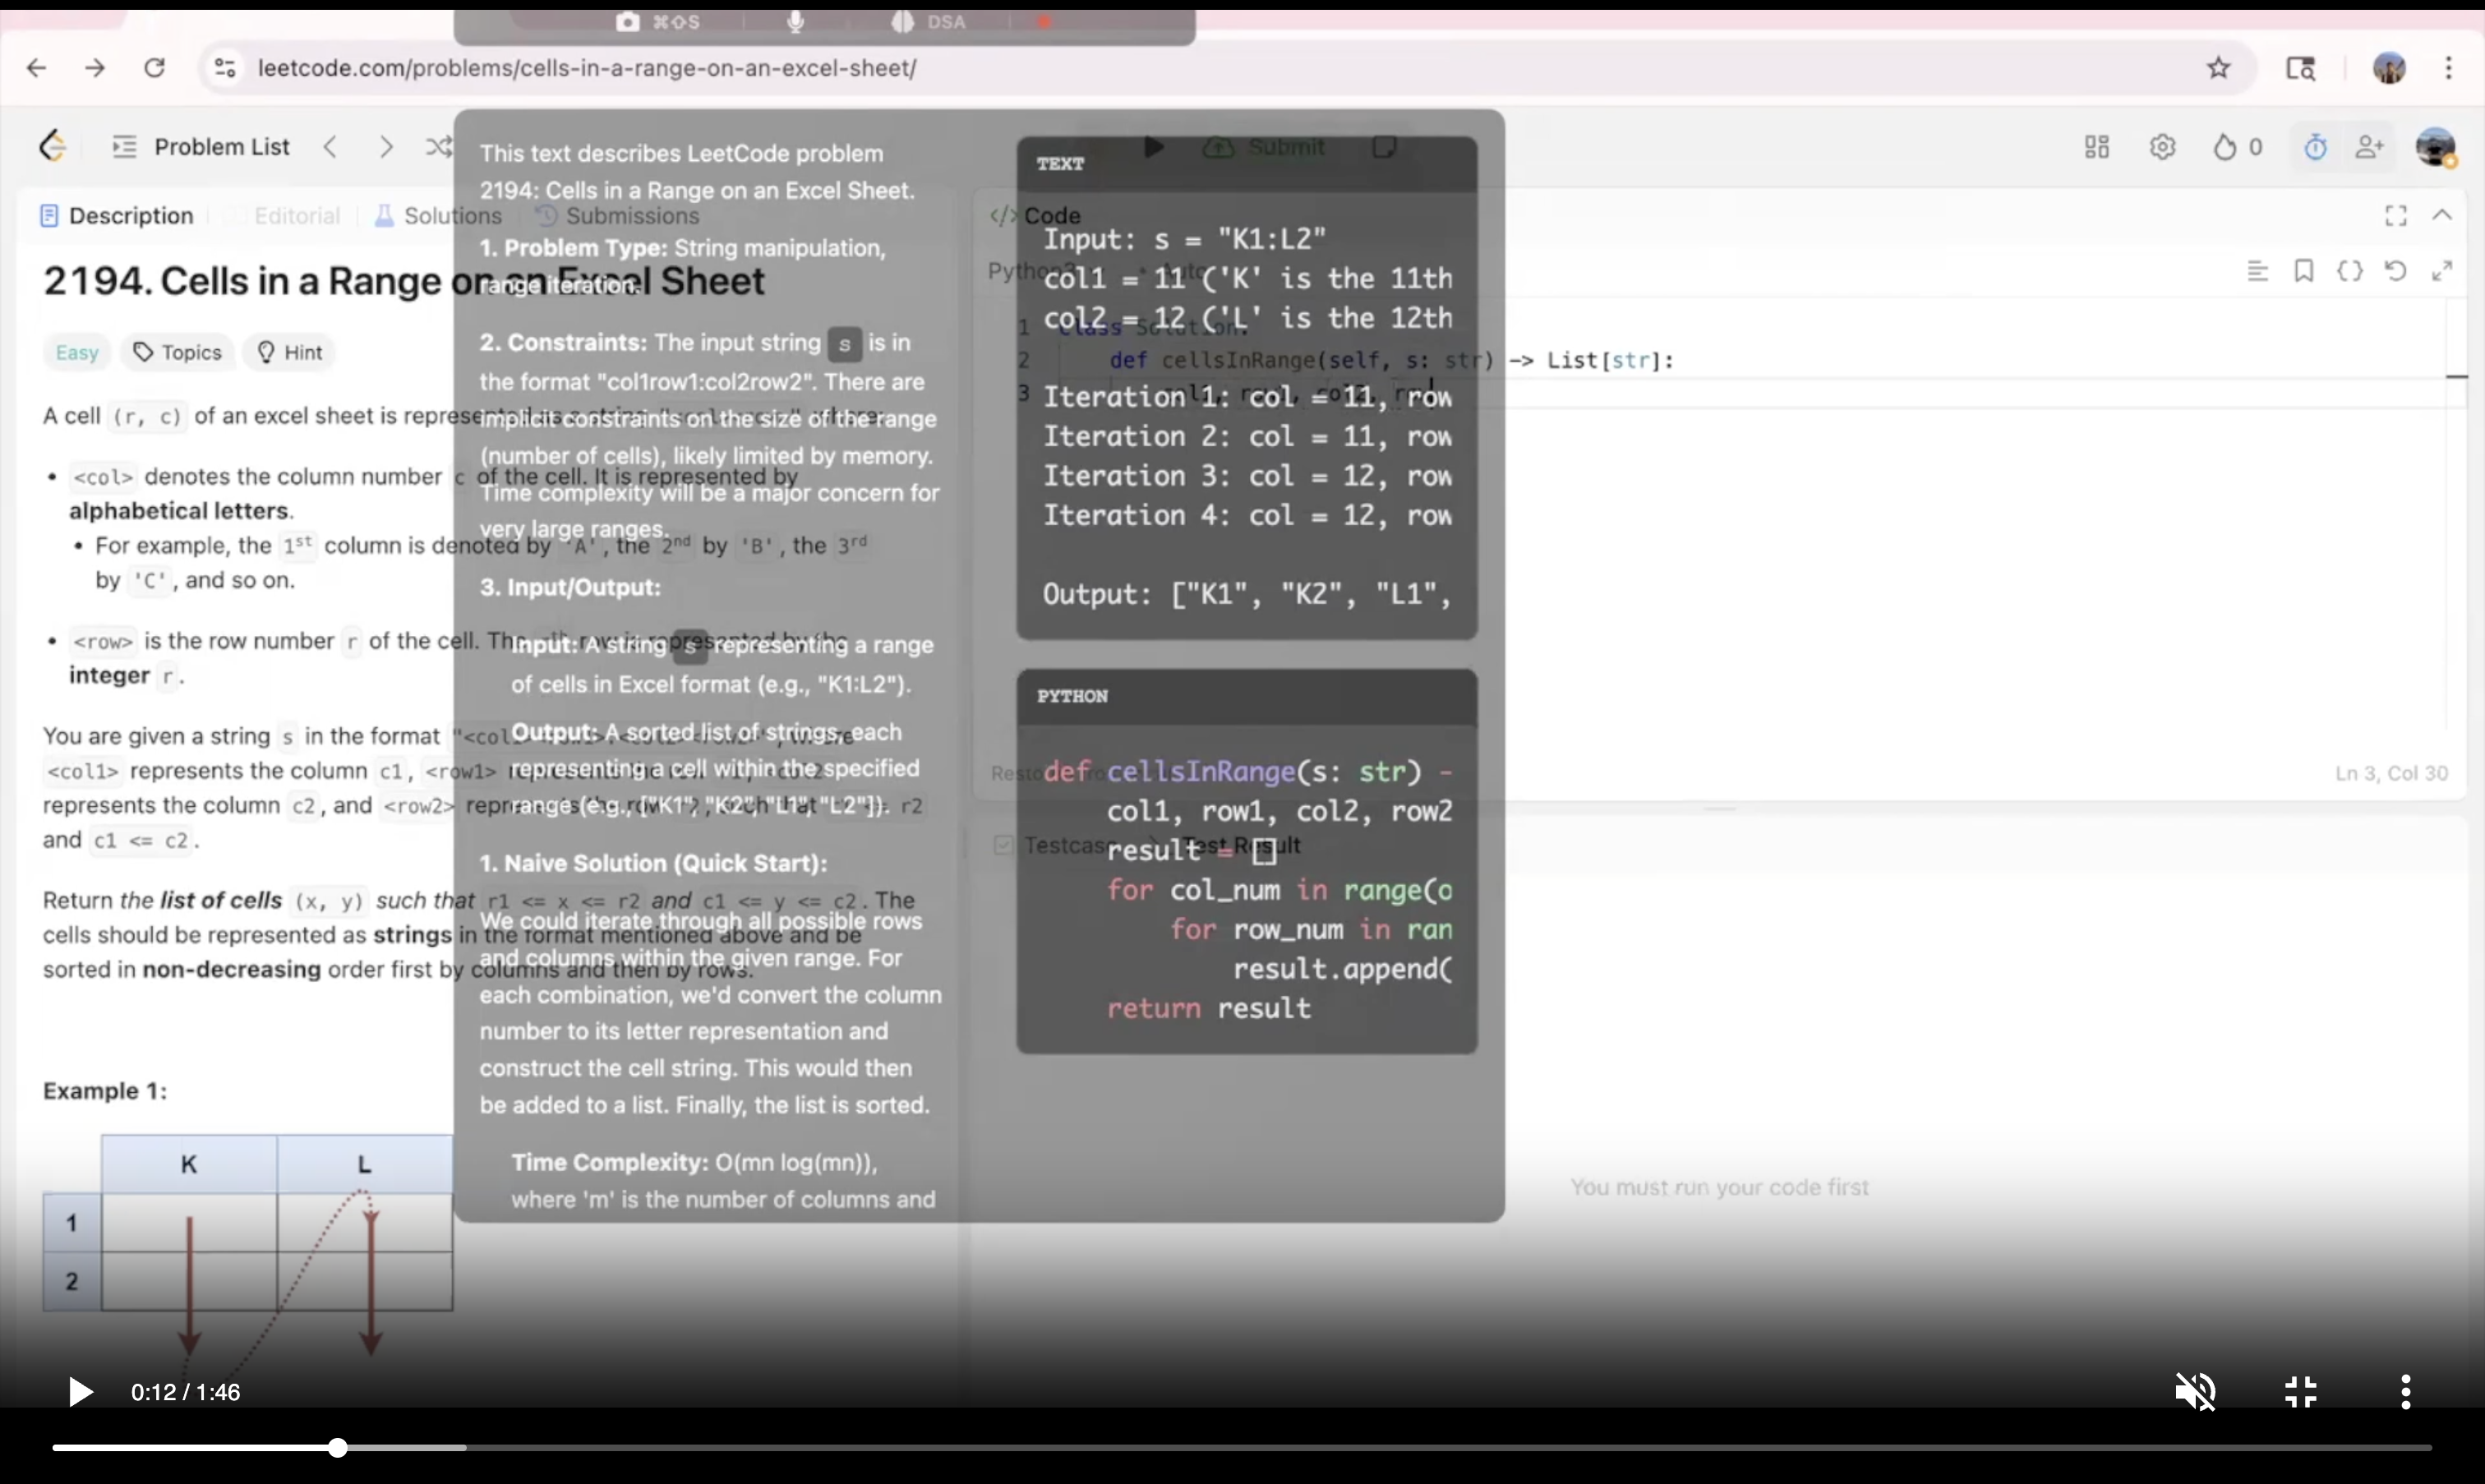Open LeetCode user avatar menu

pyautogui.click(x=2435, y=147)
